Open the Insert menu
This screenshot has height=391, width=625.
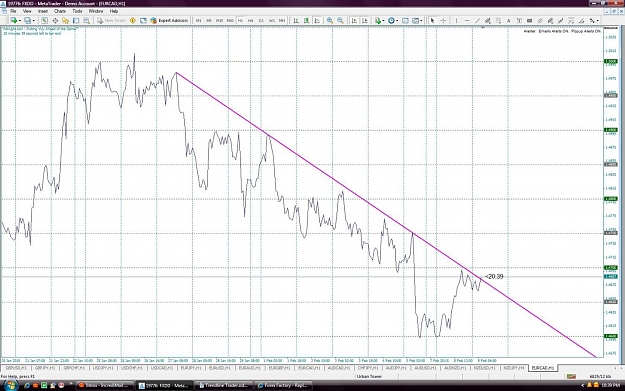43,11
